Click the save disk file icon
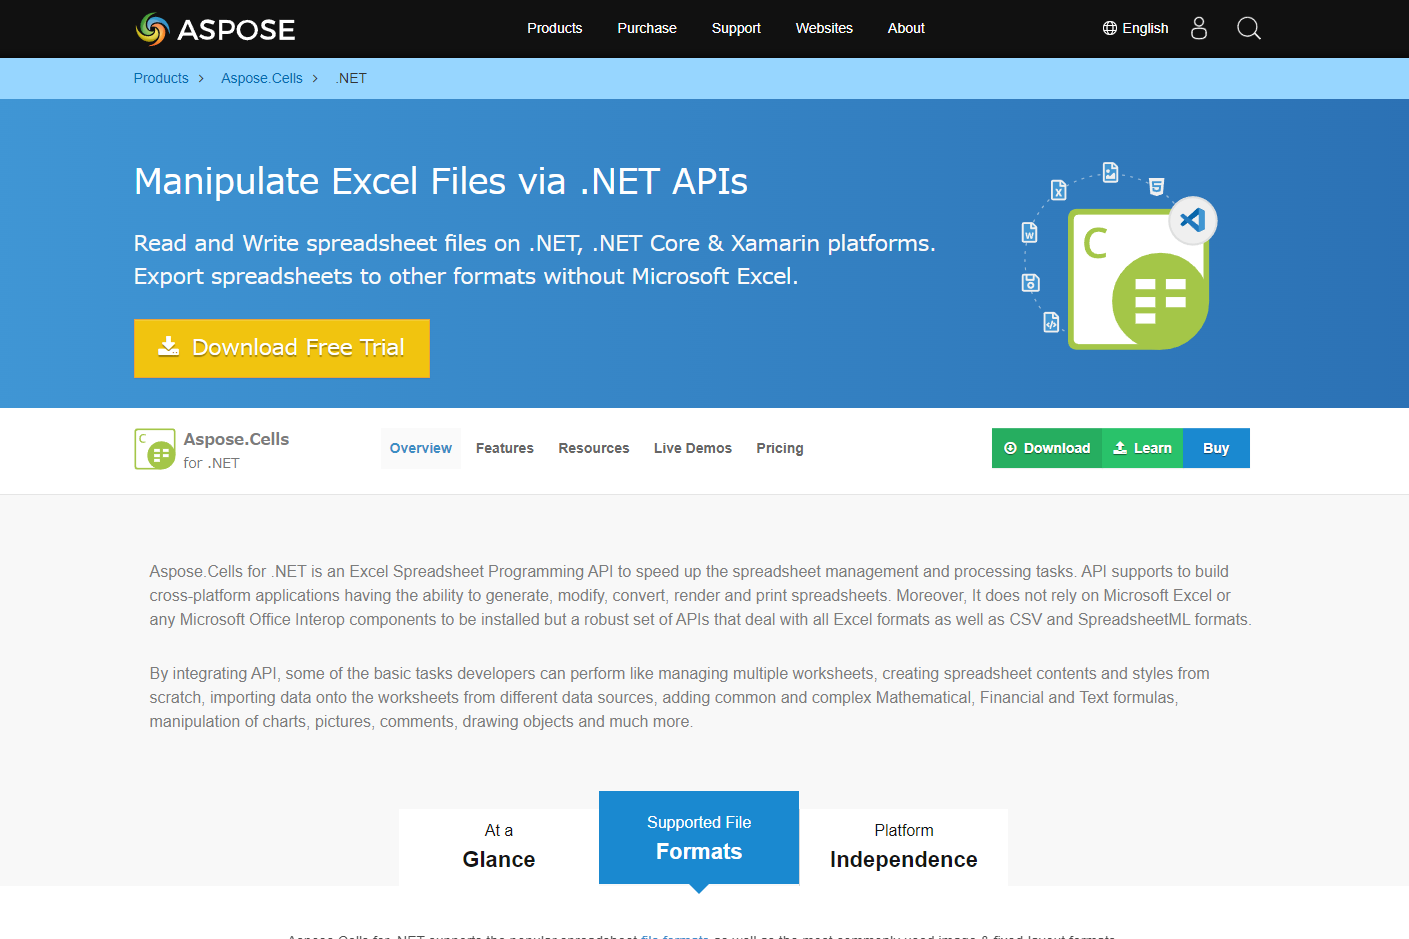1409x939 pixels. point(1030,283)
